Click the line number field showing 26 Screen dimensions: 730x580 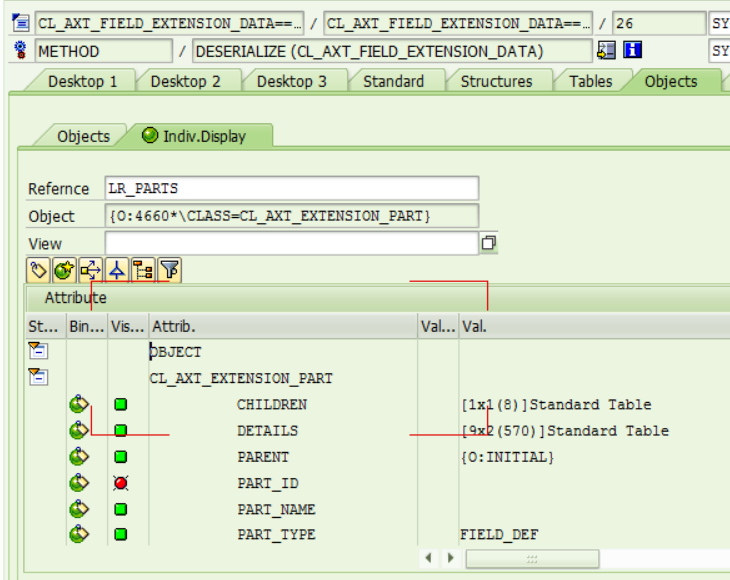click(x=659, y=23)
